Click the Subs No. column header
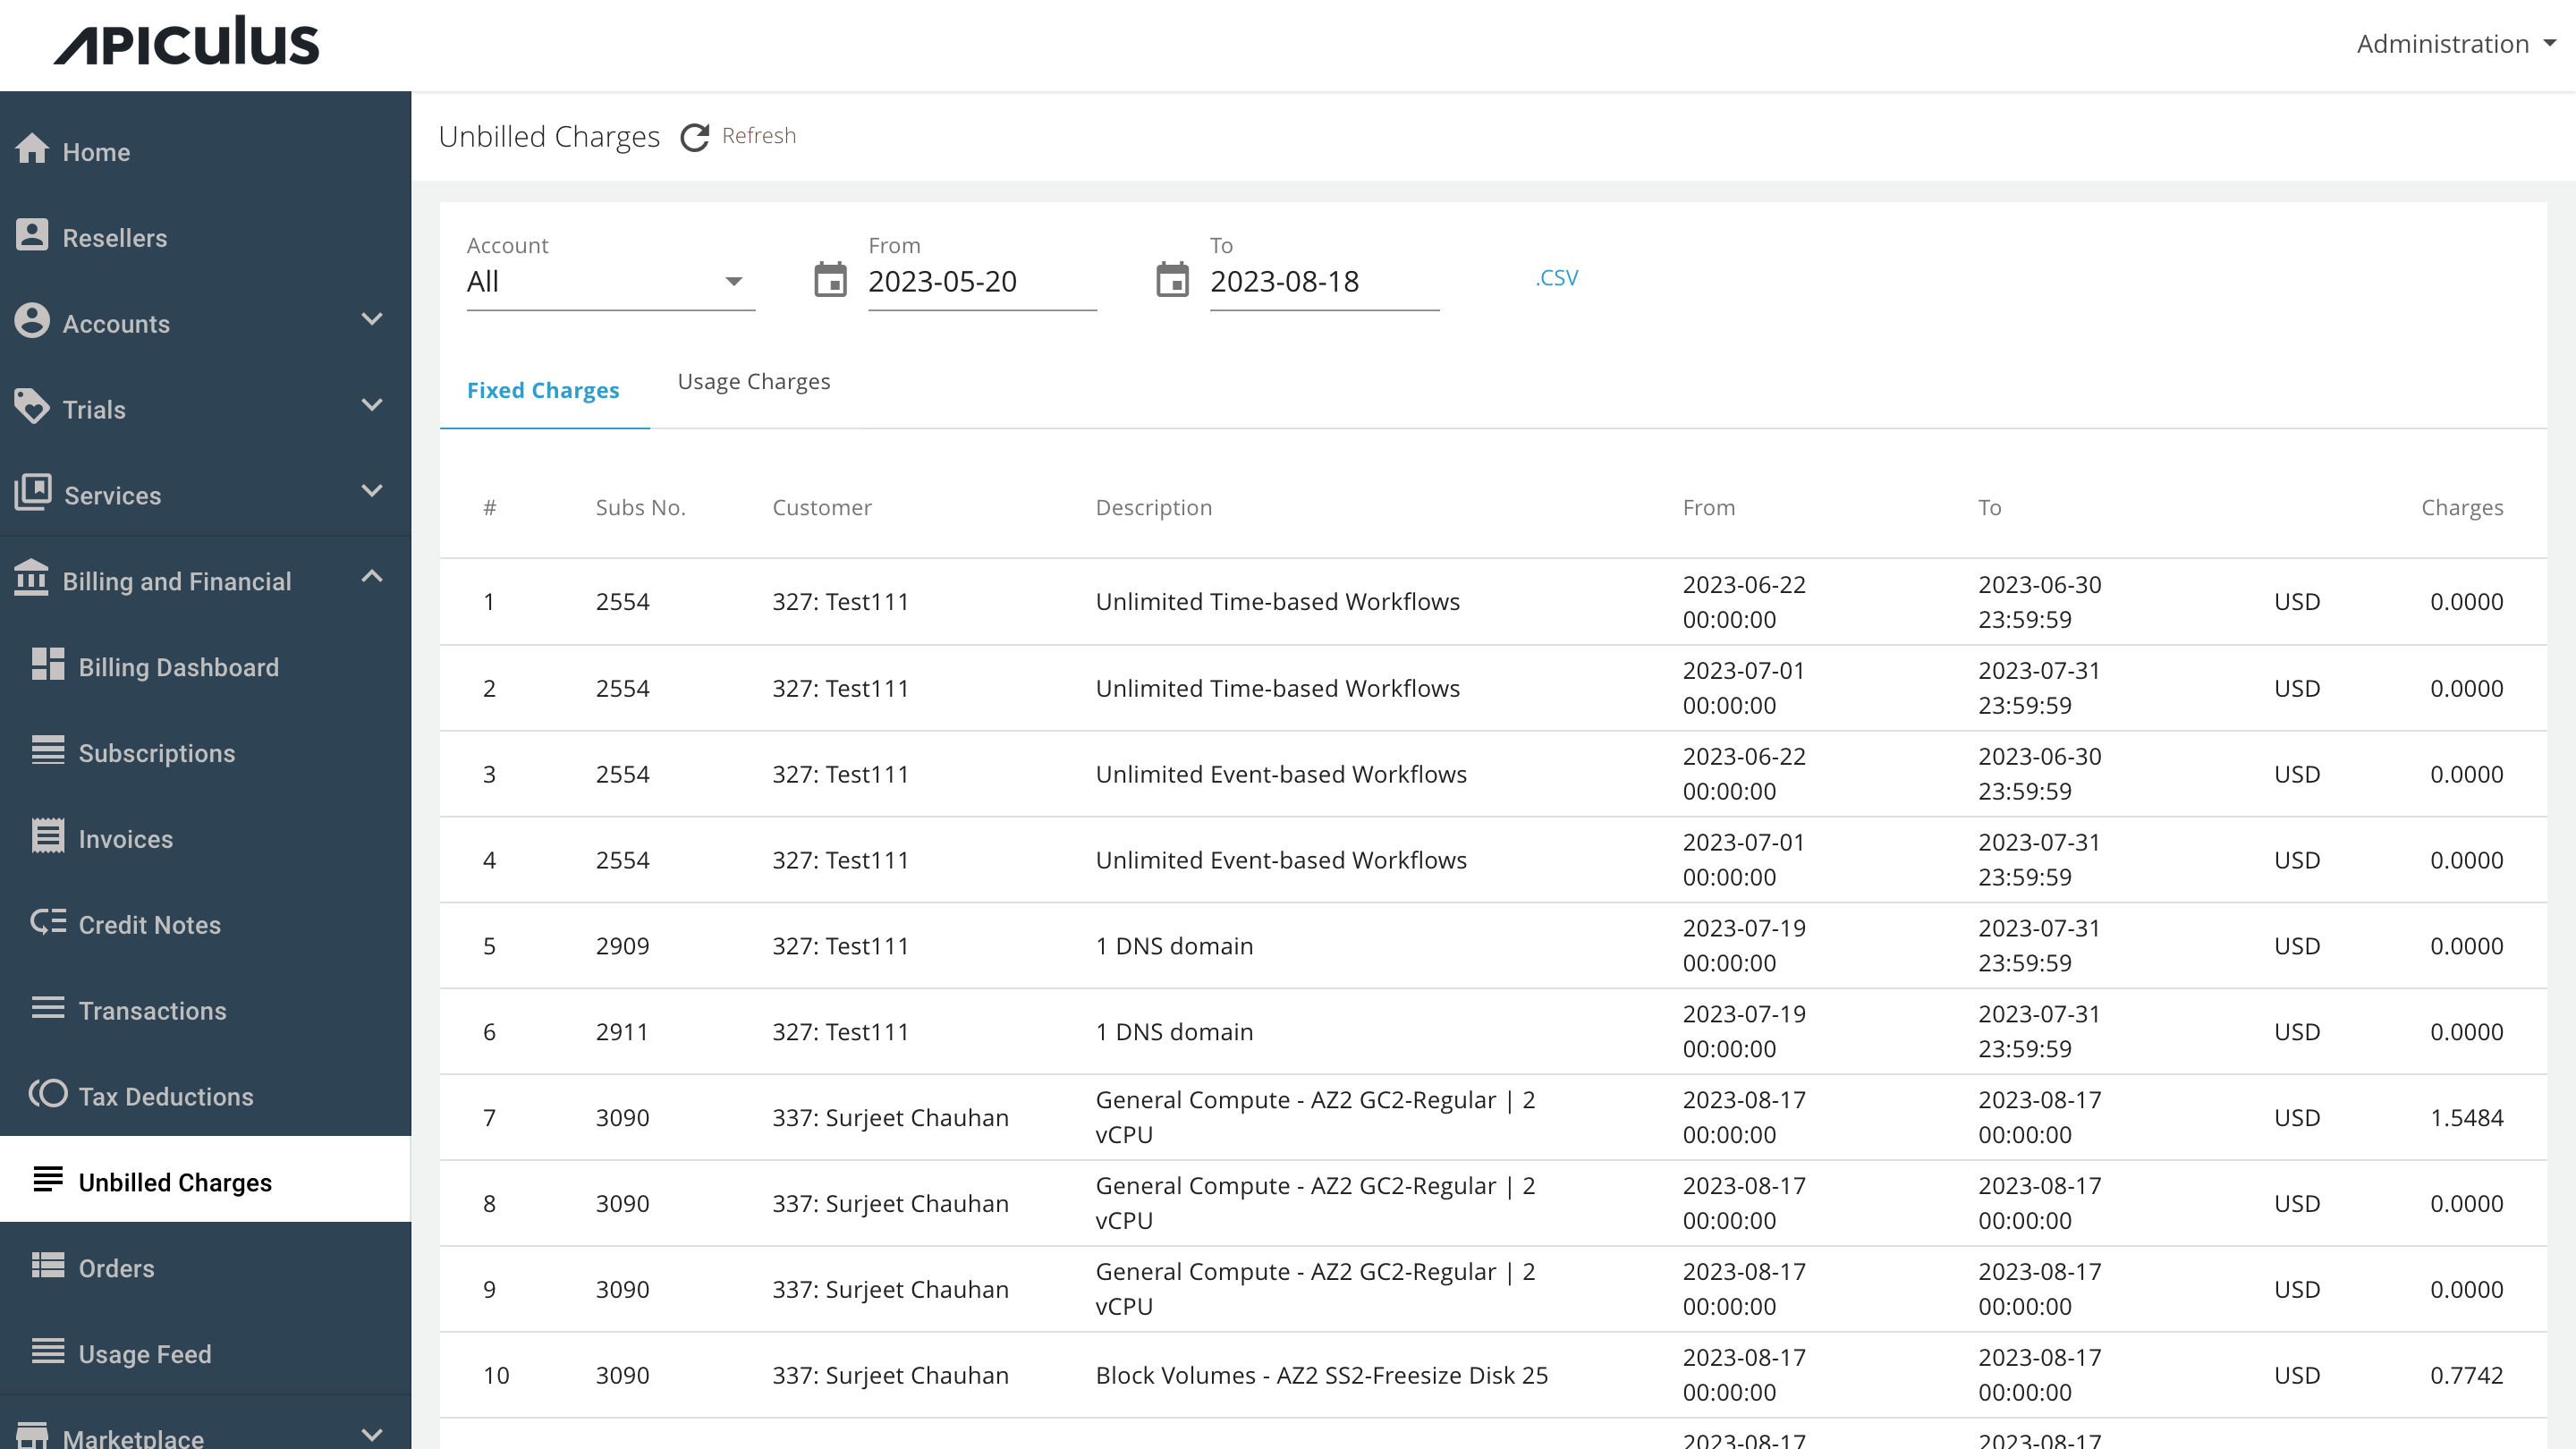 coord(641,508)
